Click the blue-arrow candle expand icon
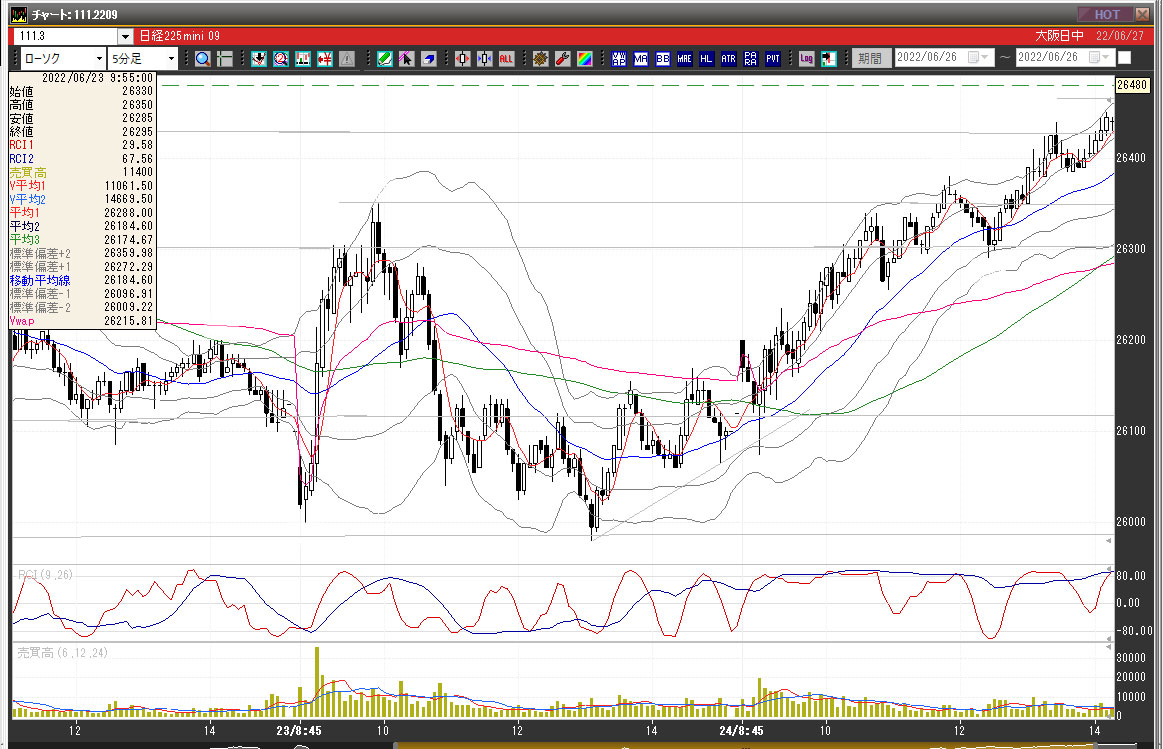The width and height of the screenshot is (1163, 749). coord(484,59)
